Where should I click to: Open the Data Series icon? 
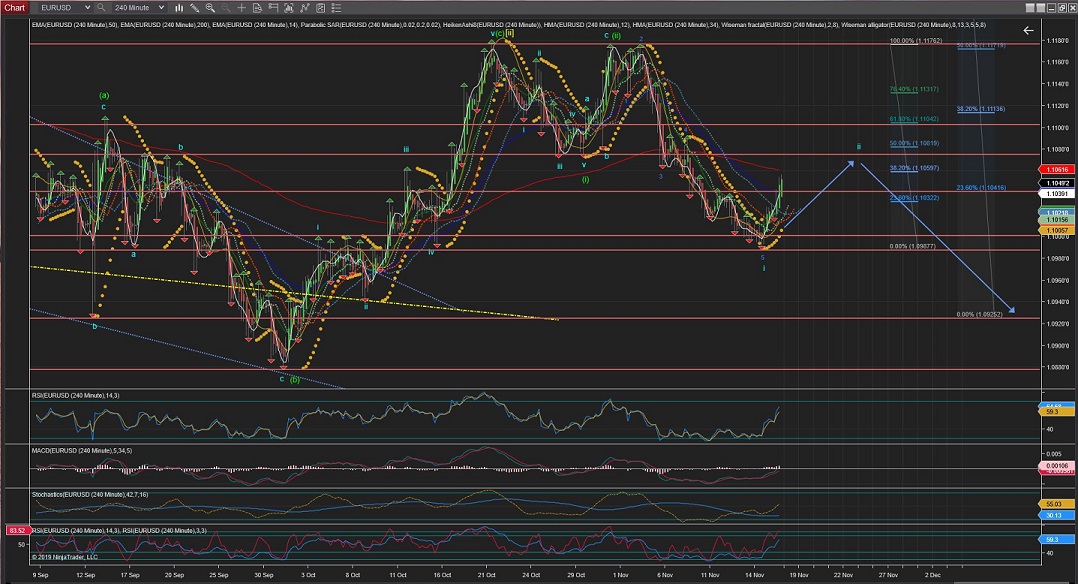coord(289,8)
